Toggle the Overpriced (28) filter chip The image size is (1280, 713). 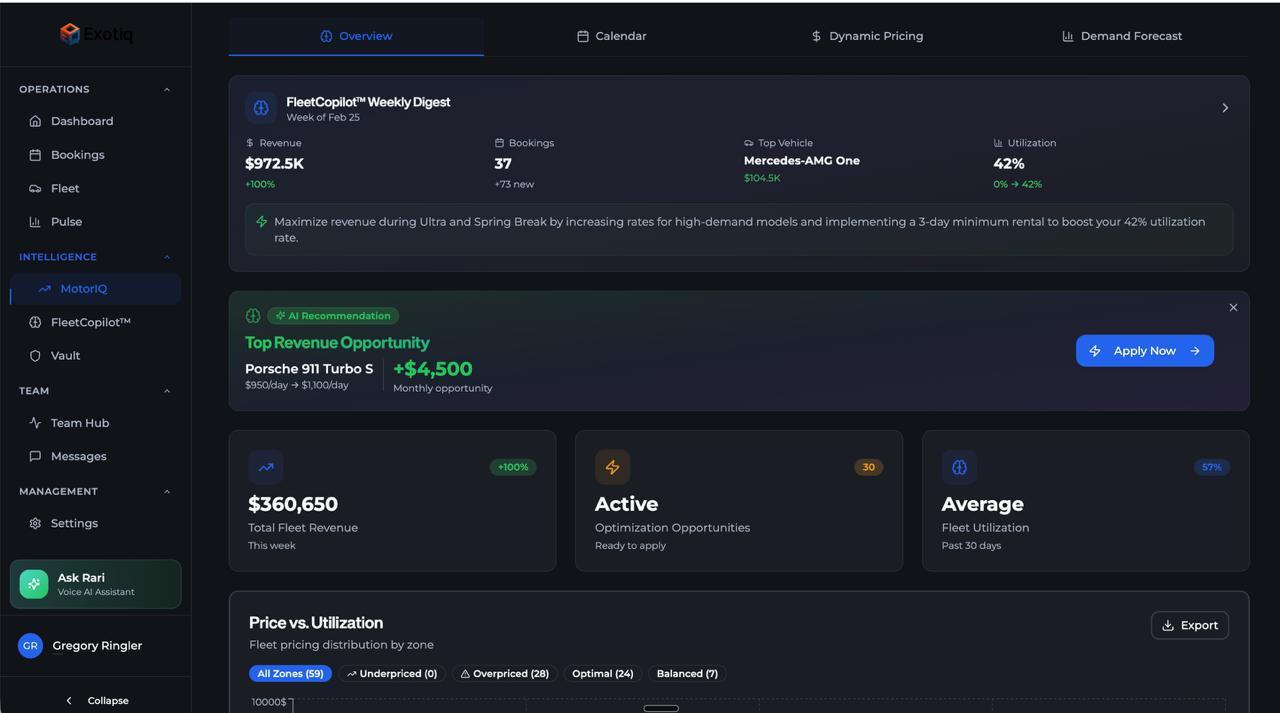coord(503,673)
